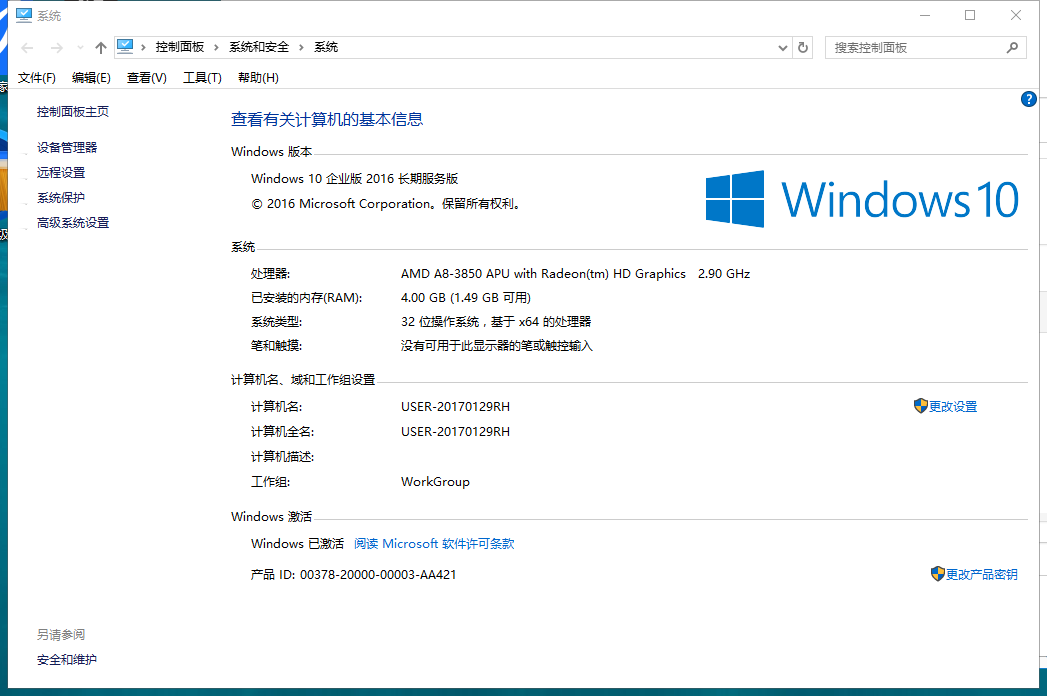Viewport: 1047px width, 696px height.
Task: Click the 查看有关计算机的基本信息 heading
Action: point(327,120)
